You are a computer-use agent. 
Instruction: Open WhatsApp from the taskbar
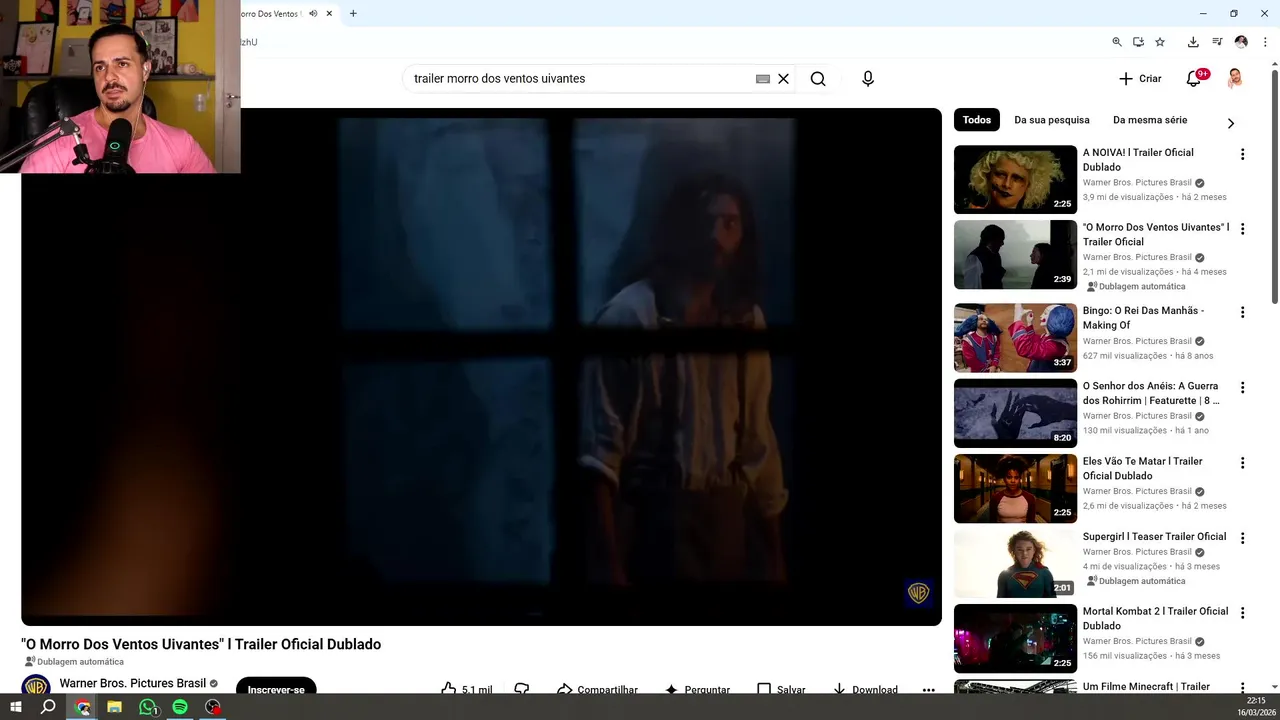pos(148,707)
